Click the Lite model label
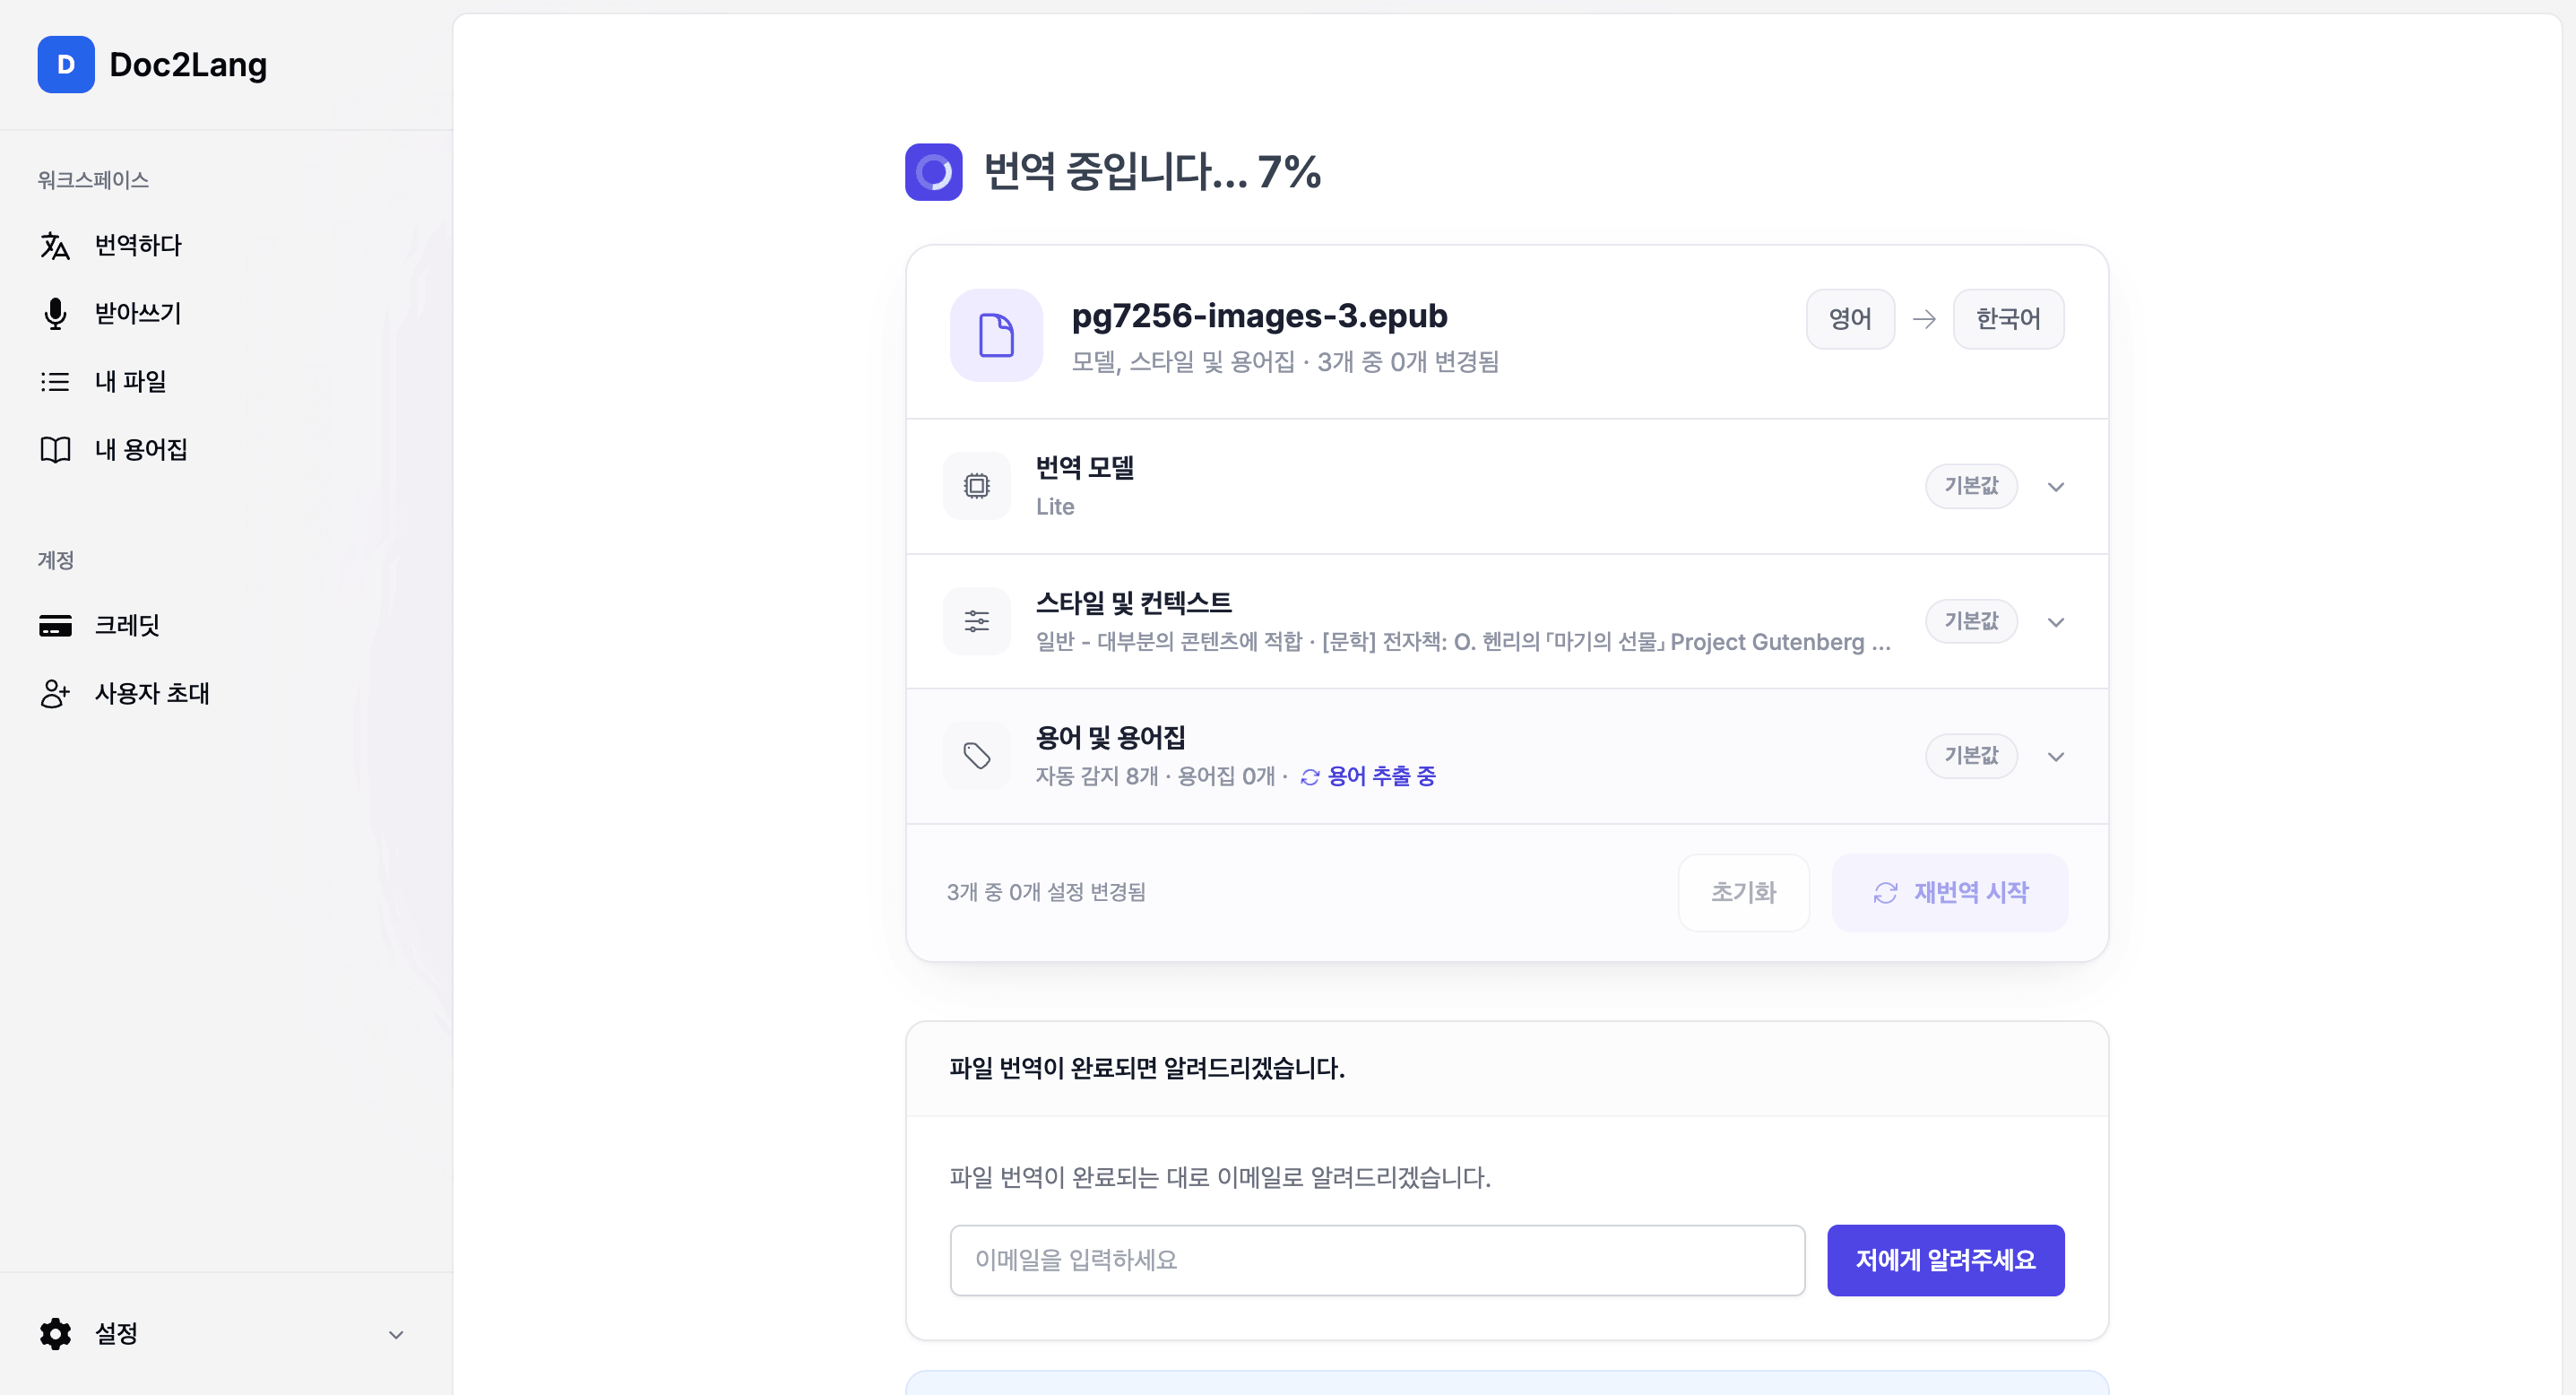This screenshot has width=2576, height=1395. (x=1055, y=507)
